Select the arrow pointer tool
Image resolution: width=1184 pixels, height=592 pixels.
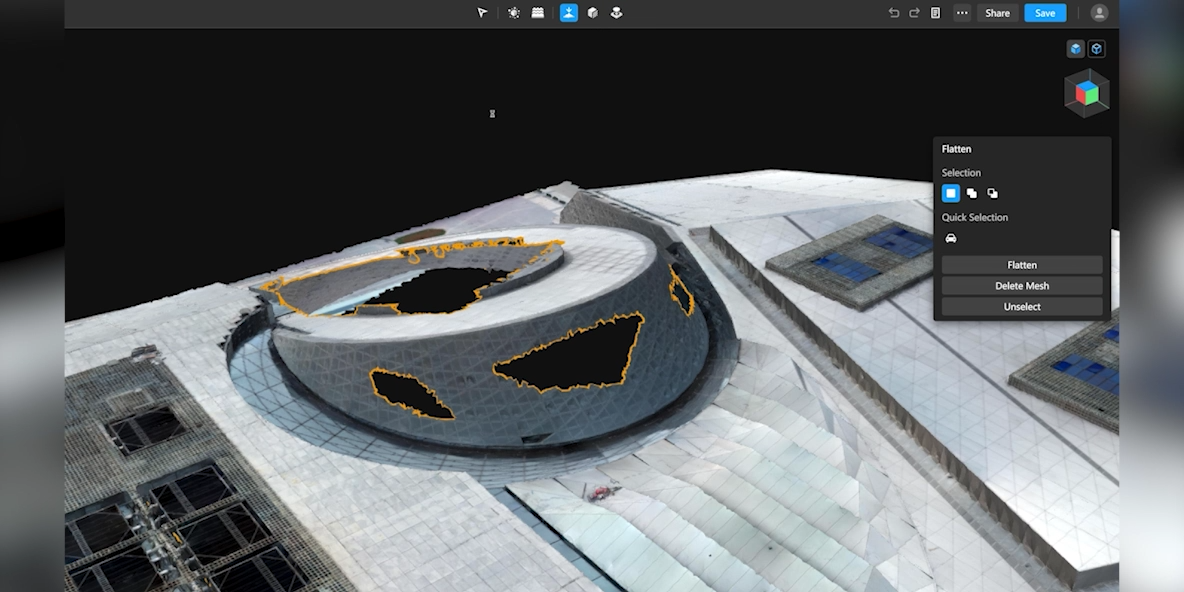(x=482, y=13)
